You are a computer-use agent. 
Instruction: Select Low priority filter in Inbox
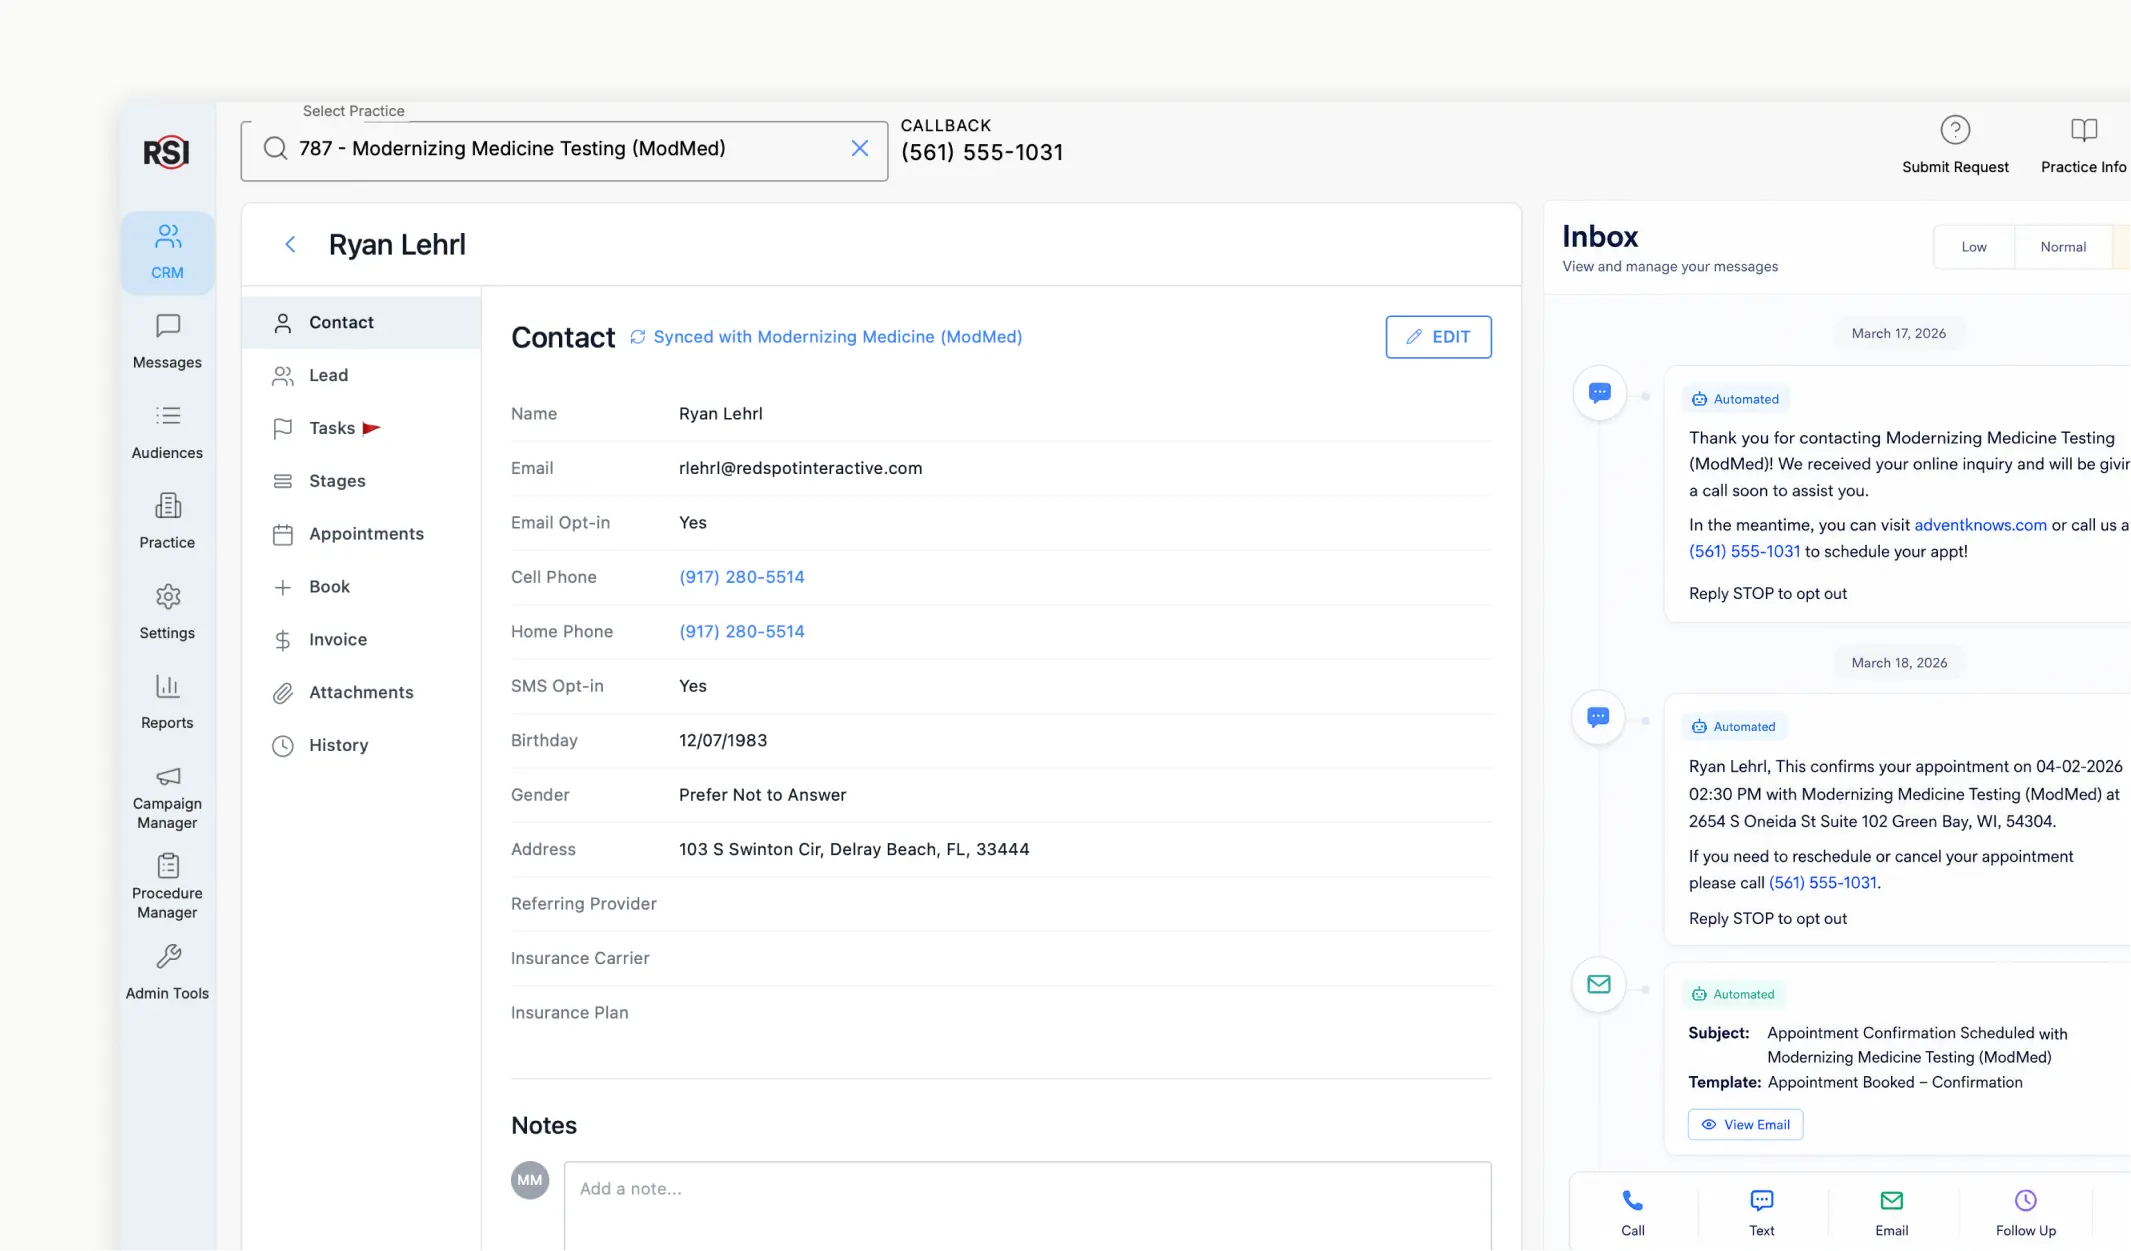coord(1973,247)
